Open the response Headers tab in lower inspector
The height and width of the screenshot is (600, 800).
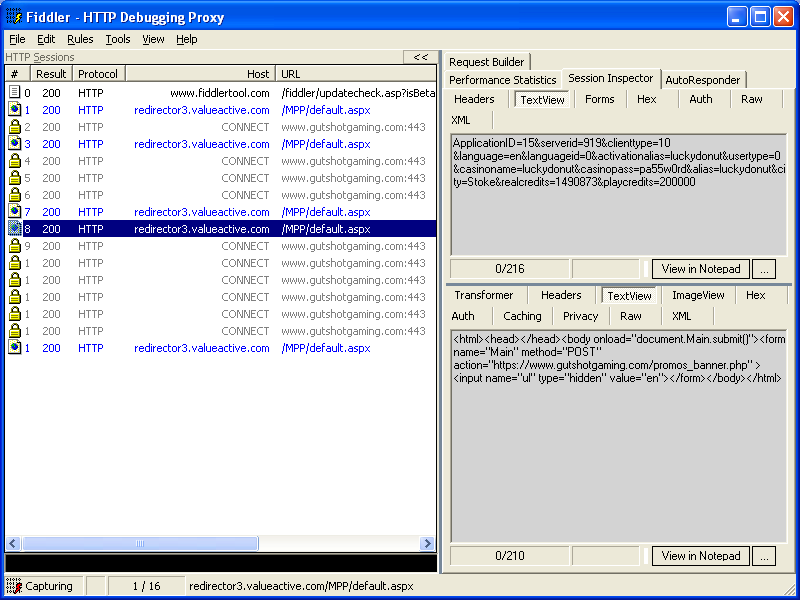[561, 295]
